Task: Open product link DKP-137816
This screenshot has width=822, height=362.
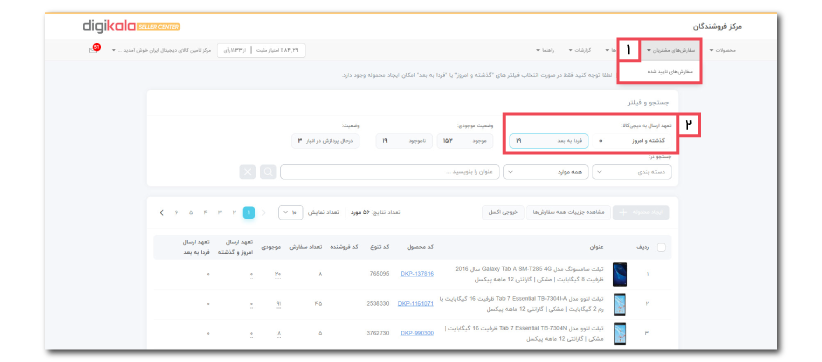Action: coord(417,273)
